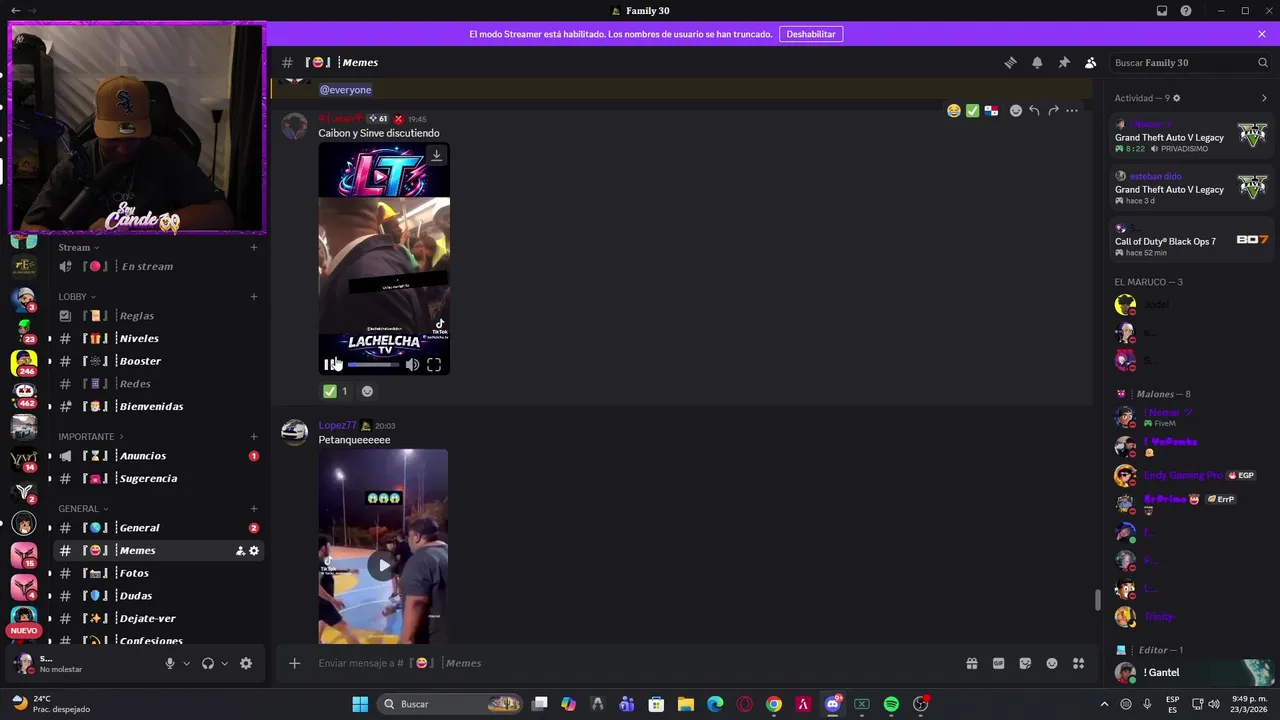Open notification settings bell icon
This screenshot has width=1280, height=720.
[x=1037, y=62]
